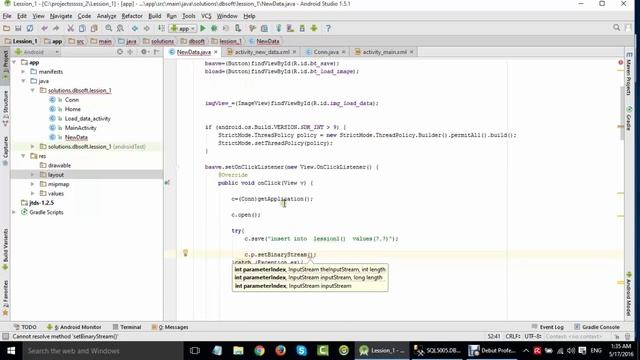Image resolution: width=640 pixels, height=360 pixels.
Task: Close the NewData.java tab
Action: point(216,52)
